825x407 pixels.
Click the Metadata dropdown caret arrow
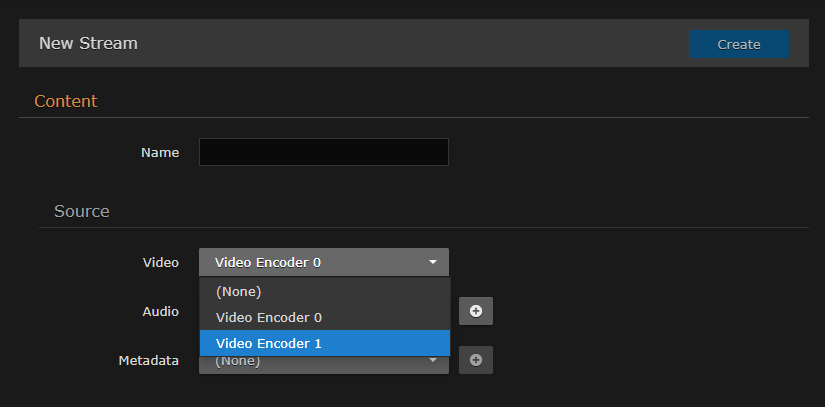tap(433, 361)
